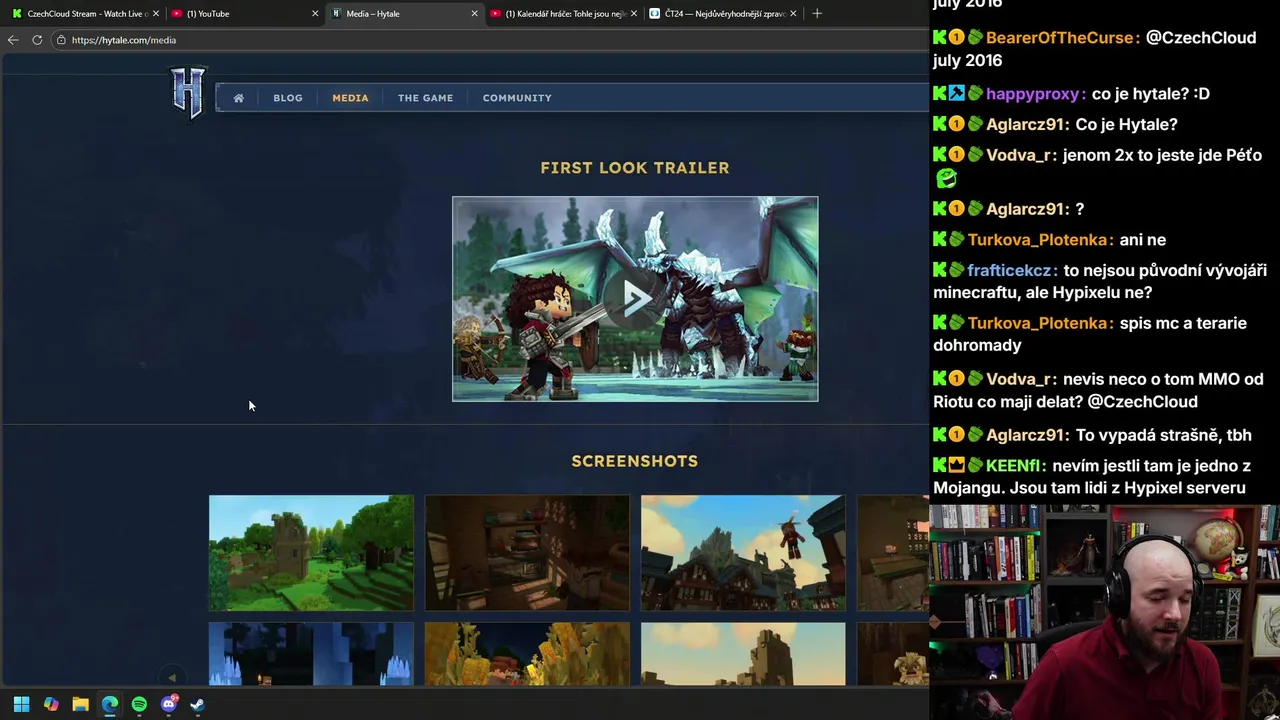Open the Community menu item
This screenshot has height=720, width=1280.
517,98
